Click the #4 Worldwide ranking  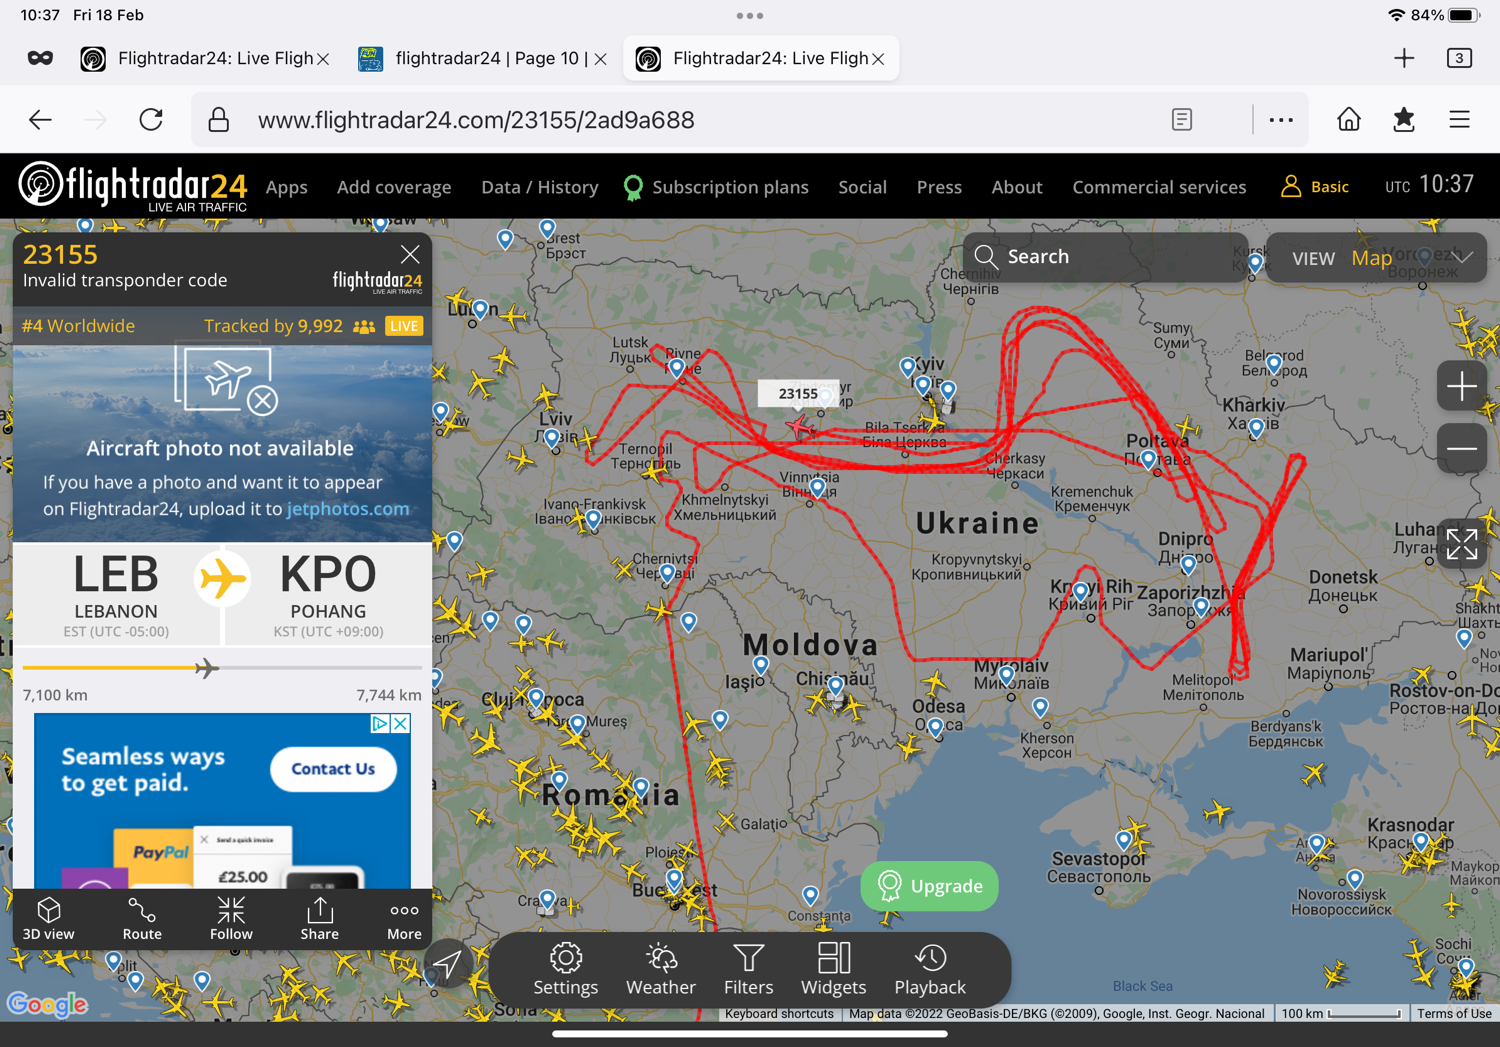[78, 326]
